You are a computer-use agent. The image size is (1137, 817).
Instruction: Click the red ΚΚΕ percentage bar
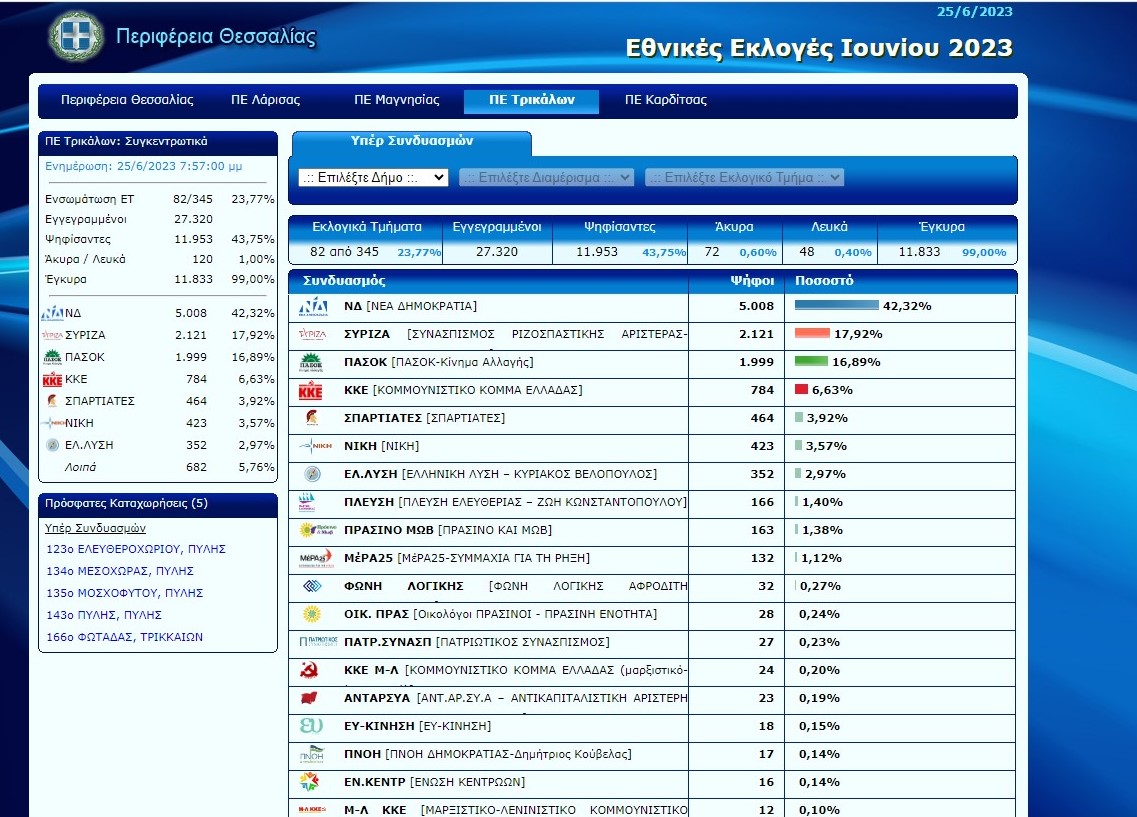click(801, 390)
